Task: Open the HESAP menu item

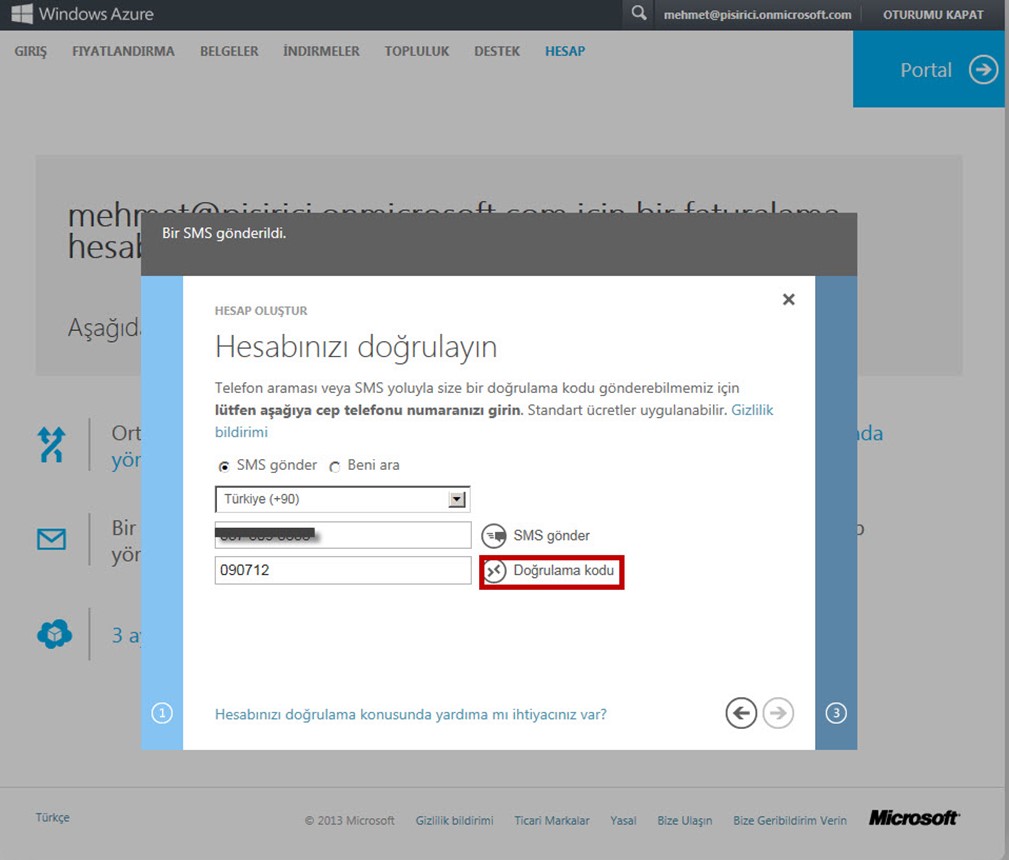Action: coord(565,51)
